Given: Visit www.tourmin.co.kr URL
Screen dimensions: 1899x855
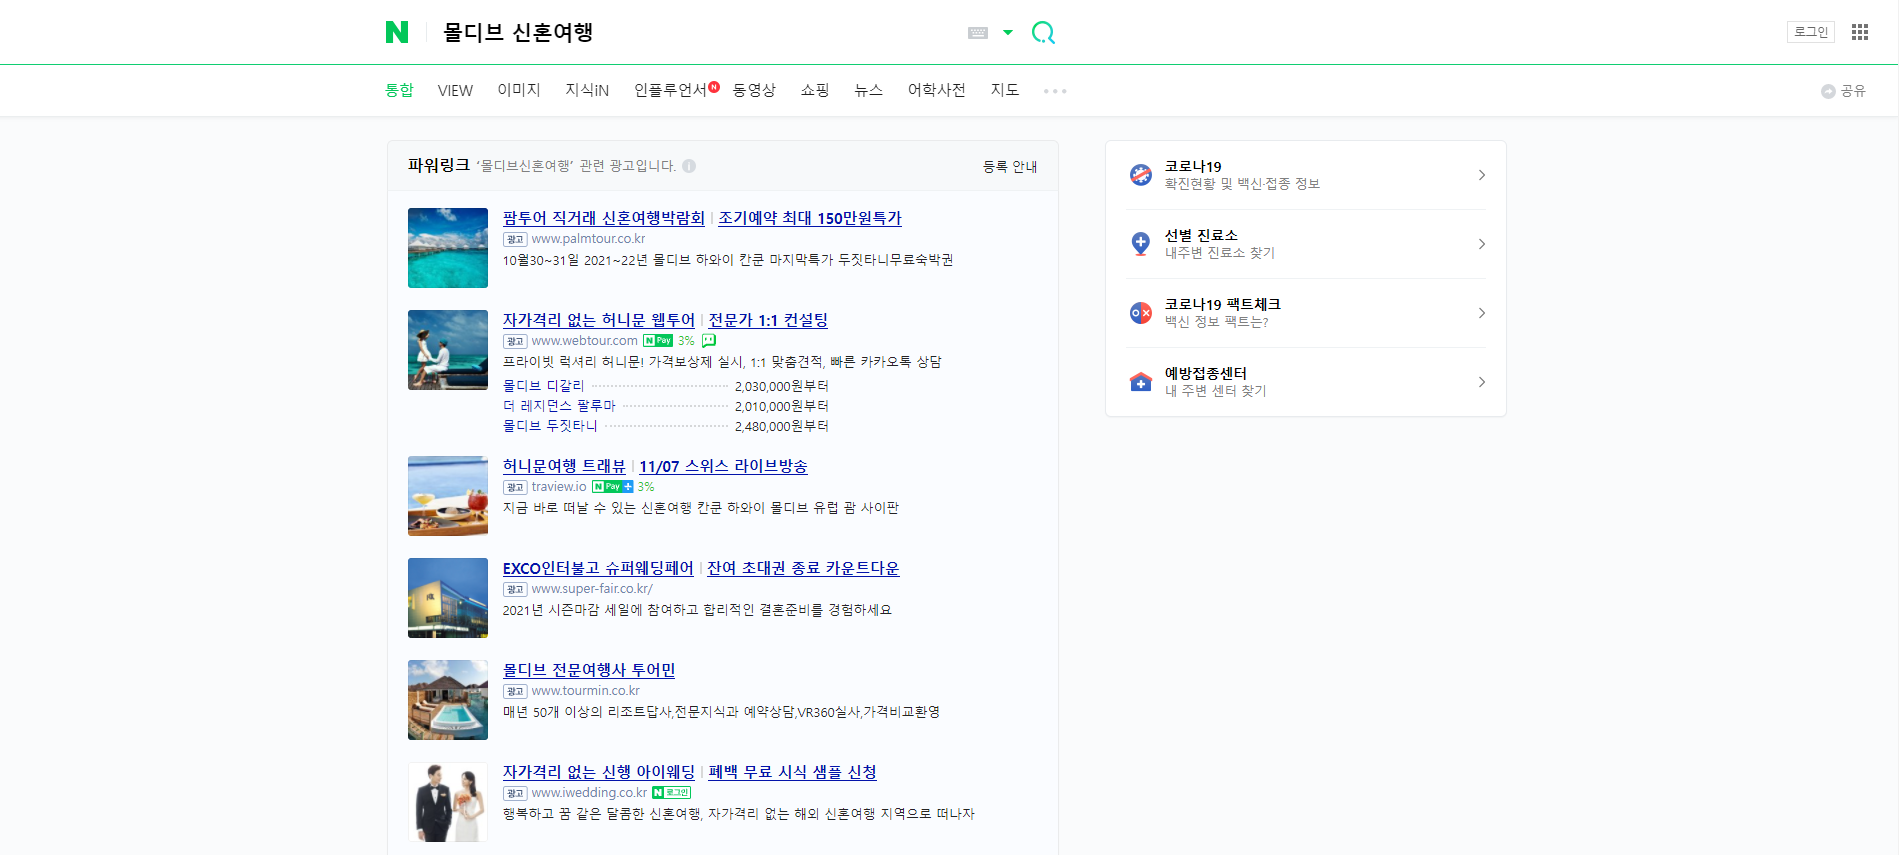Looking at the screenshot, I should point(585,691).
